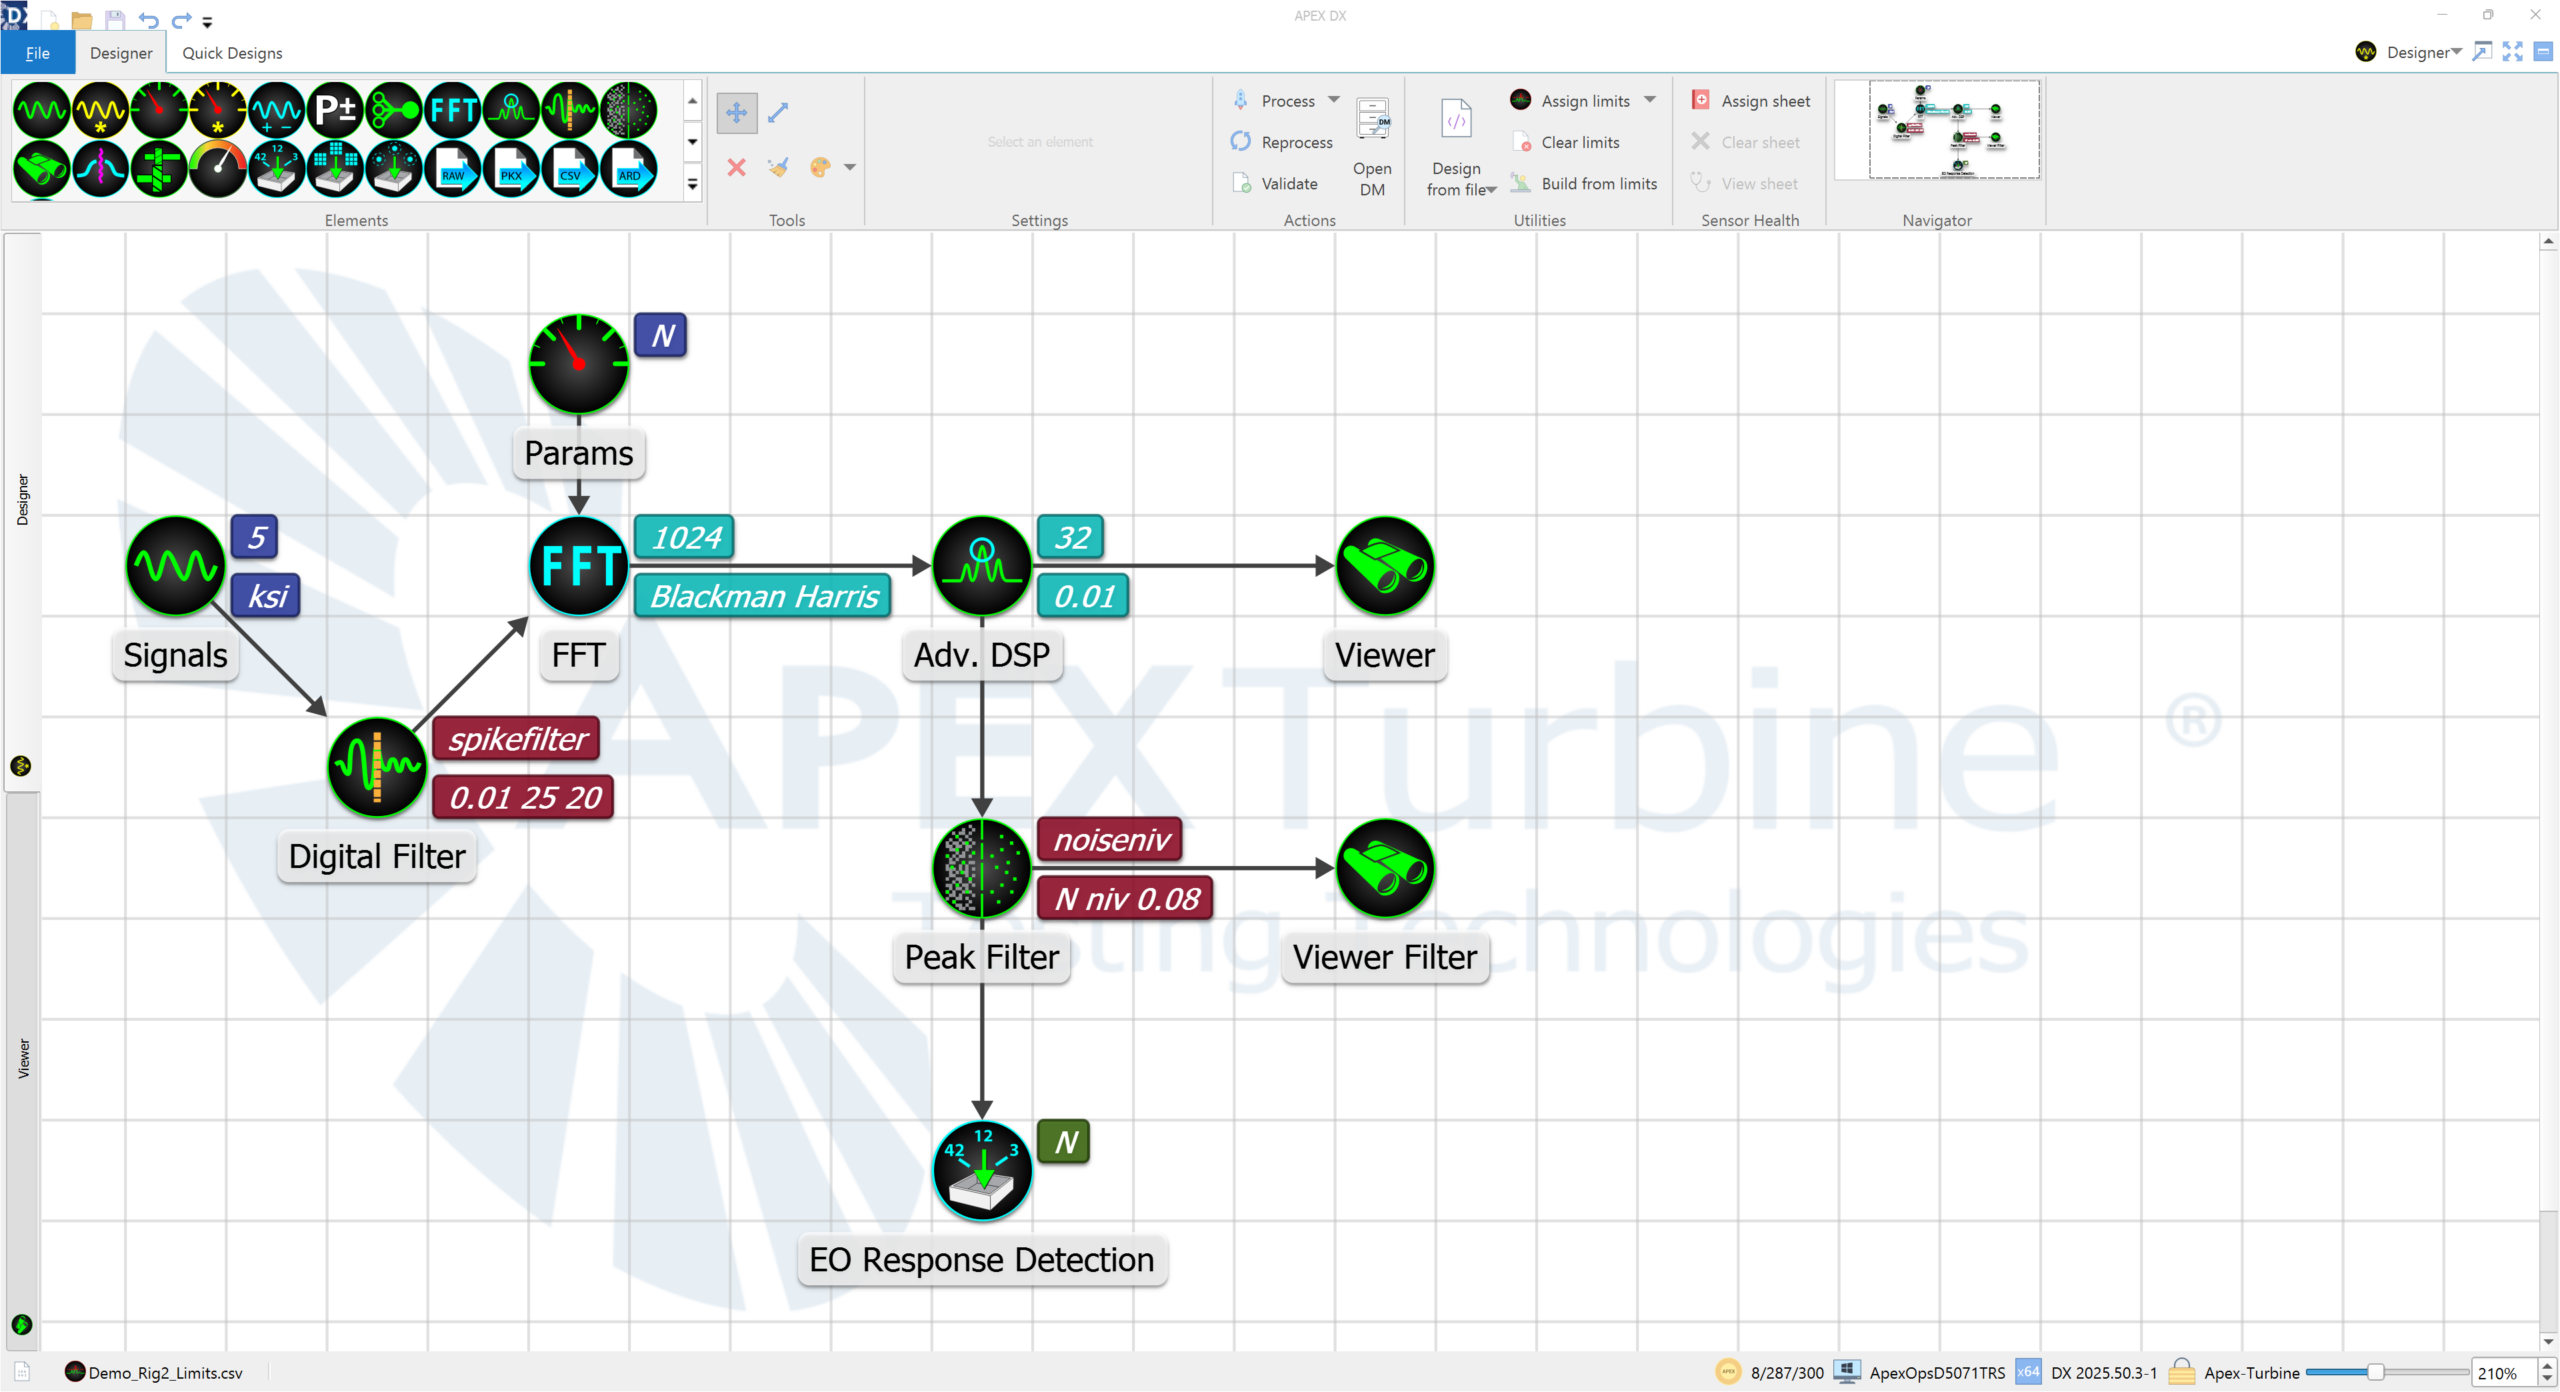
Task: Select the FFT element in the gallery
Action: point(453,110)
